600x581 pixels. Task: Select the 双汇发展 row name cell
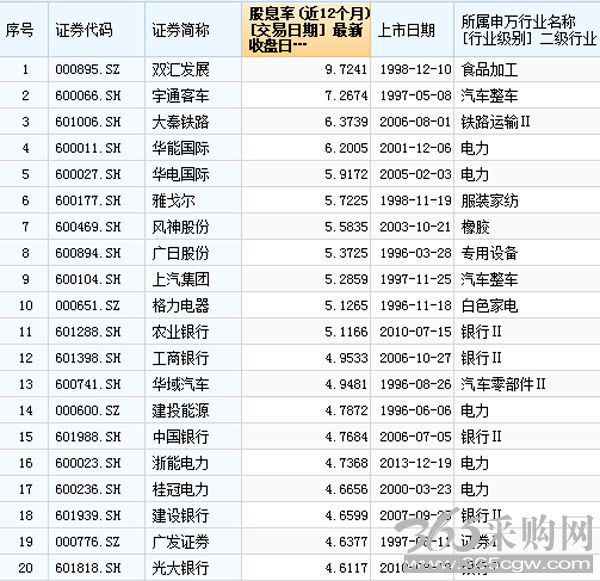point(193,70)
